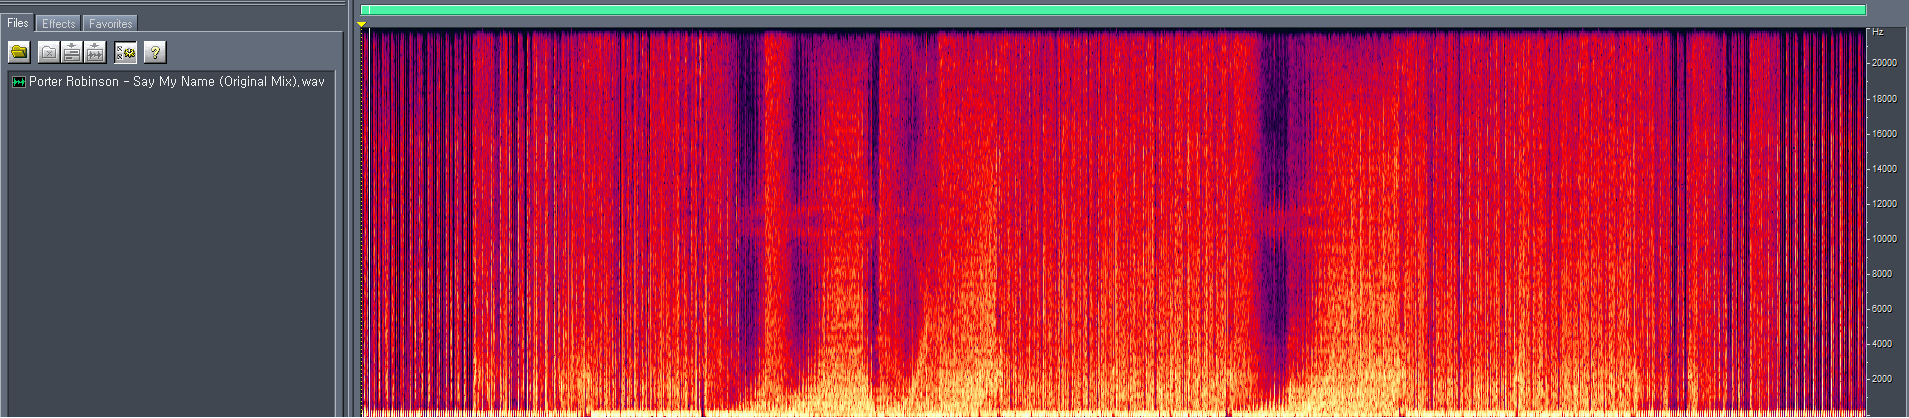This screenshot has width=1909, height=418.
Task: Click the Close File icon
Action: (x=48, y=52)
